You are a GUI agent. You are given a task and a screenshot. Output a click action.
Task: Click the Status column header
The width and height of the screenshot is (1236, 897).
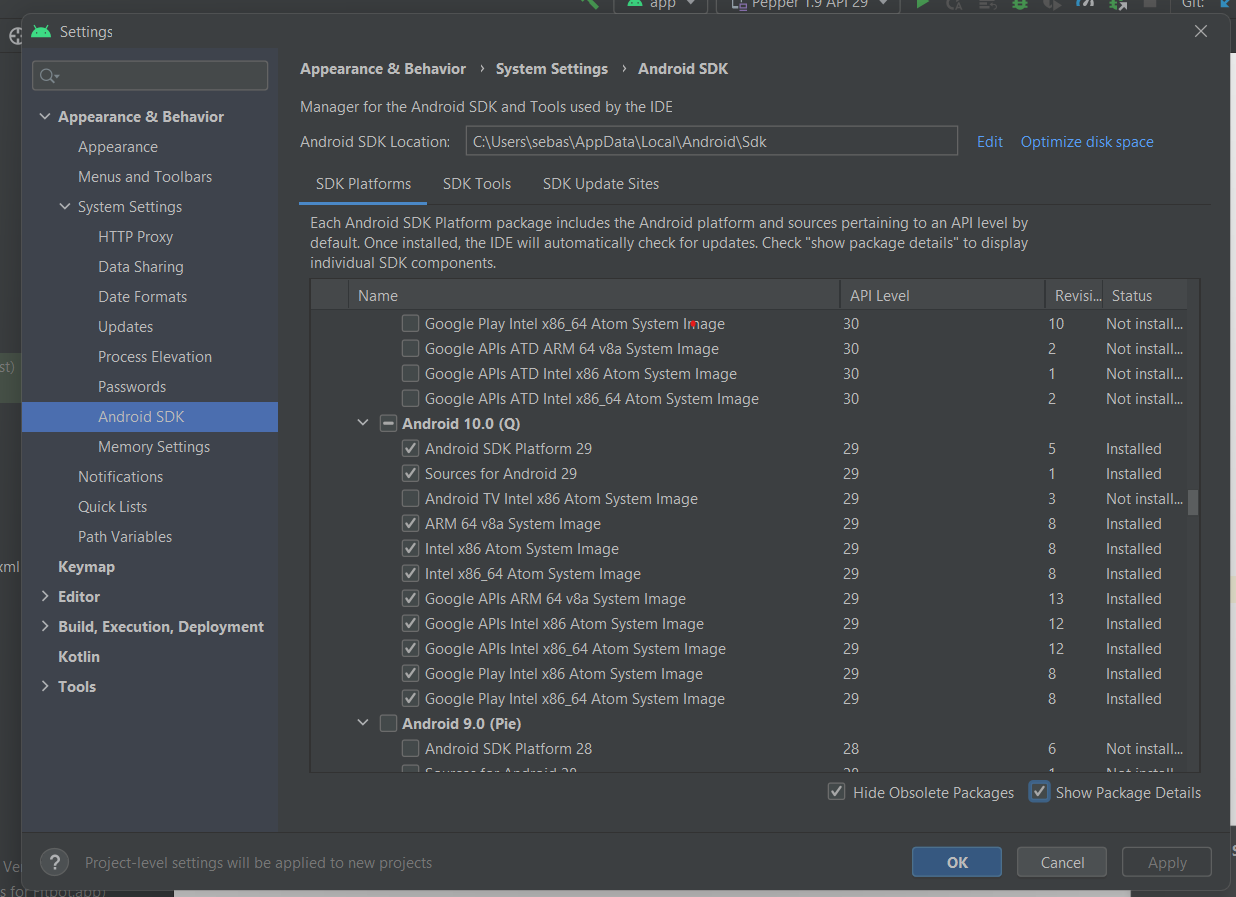pyautogui.click(x=1144, y=295)
